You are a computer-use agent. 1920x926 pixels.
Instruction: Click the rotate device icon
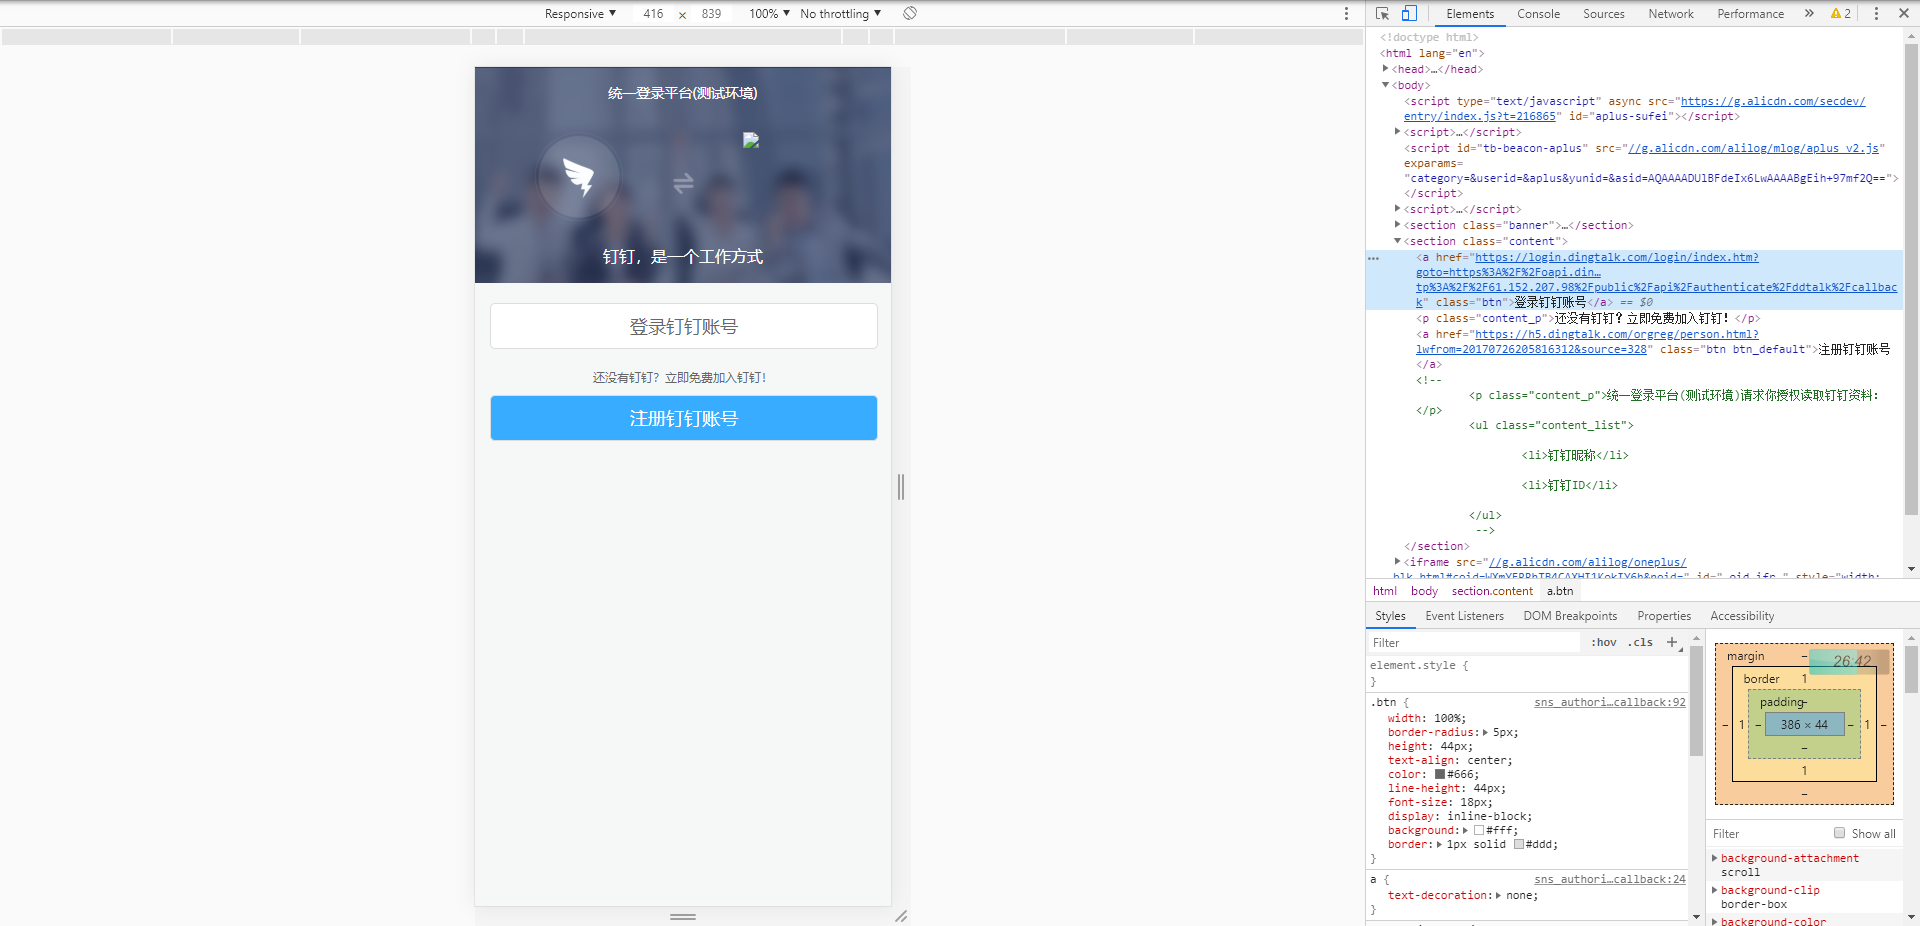(x=910, y=13)
